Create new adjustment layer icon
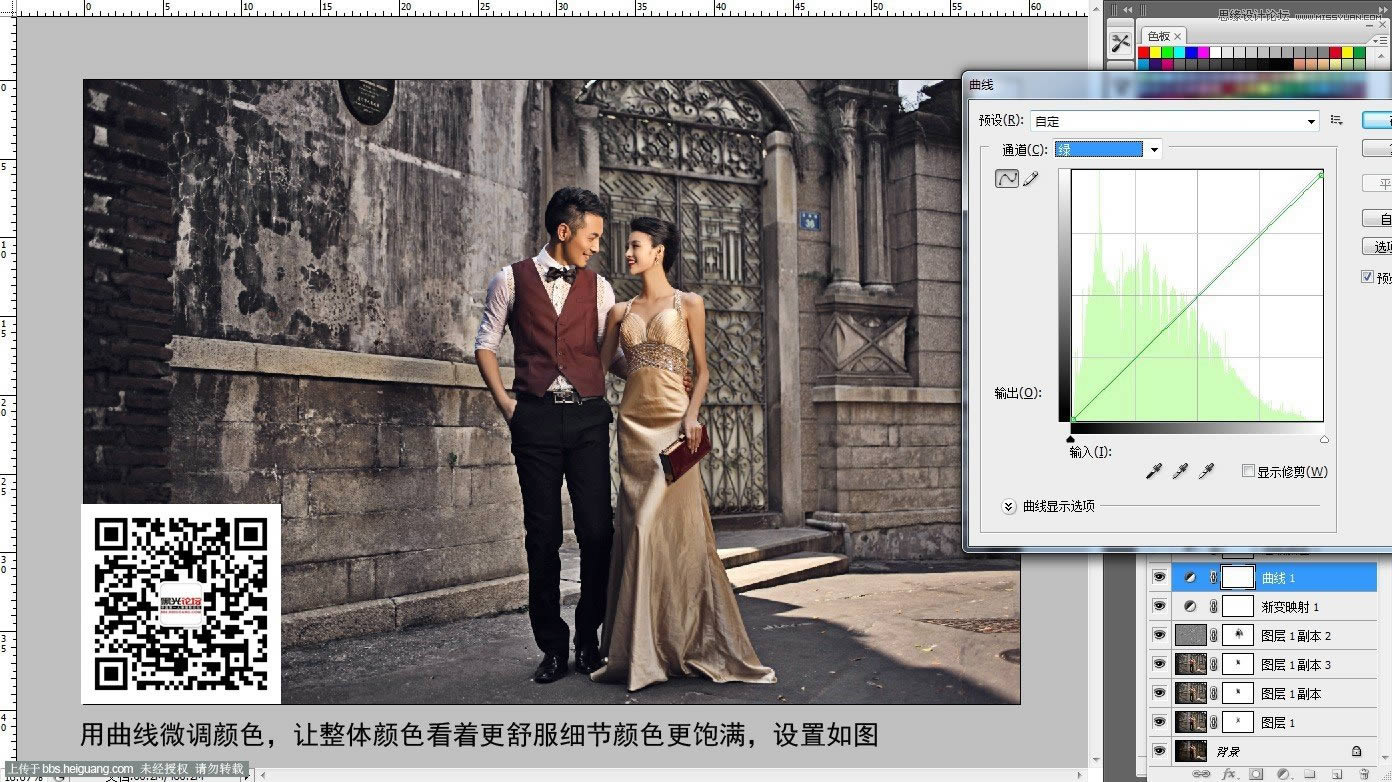The width and height of the screenshot is (1392, 782). pos(1283,774)
